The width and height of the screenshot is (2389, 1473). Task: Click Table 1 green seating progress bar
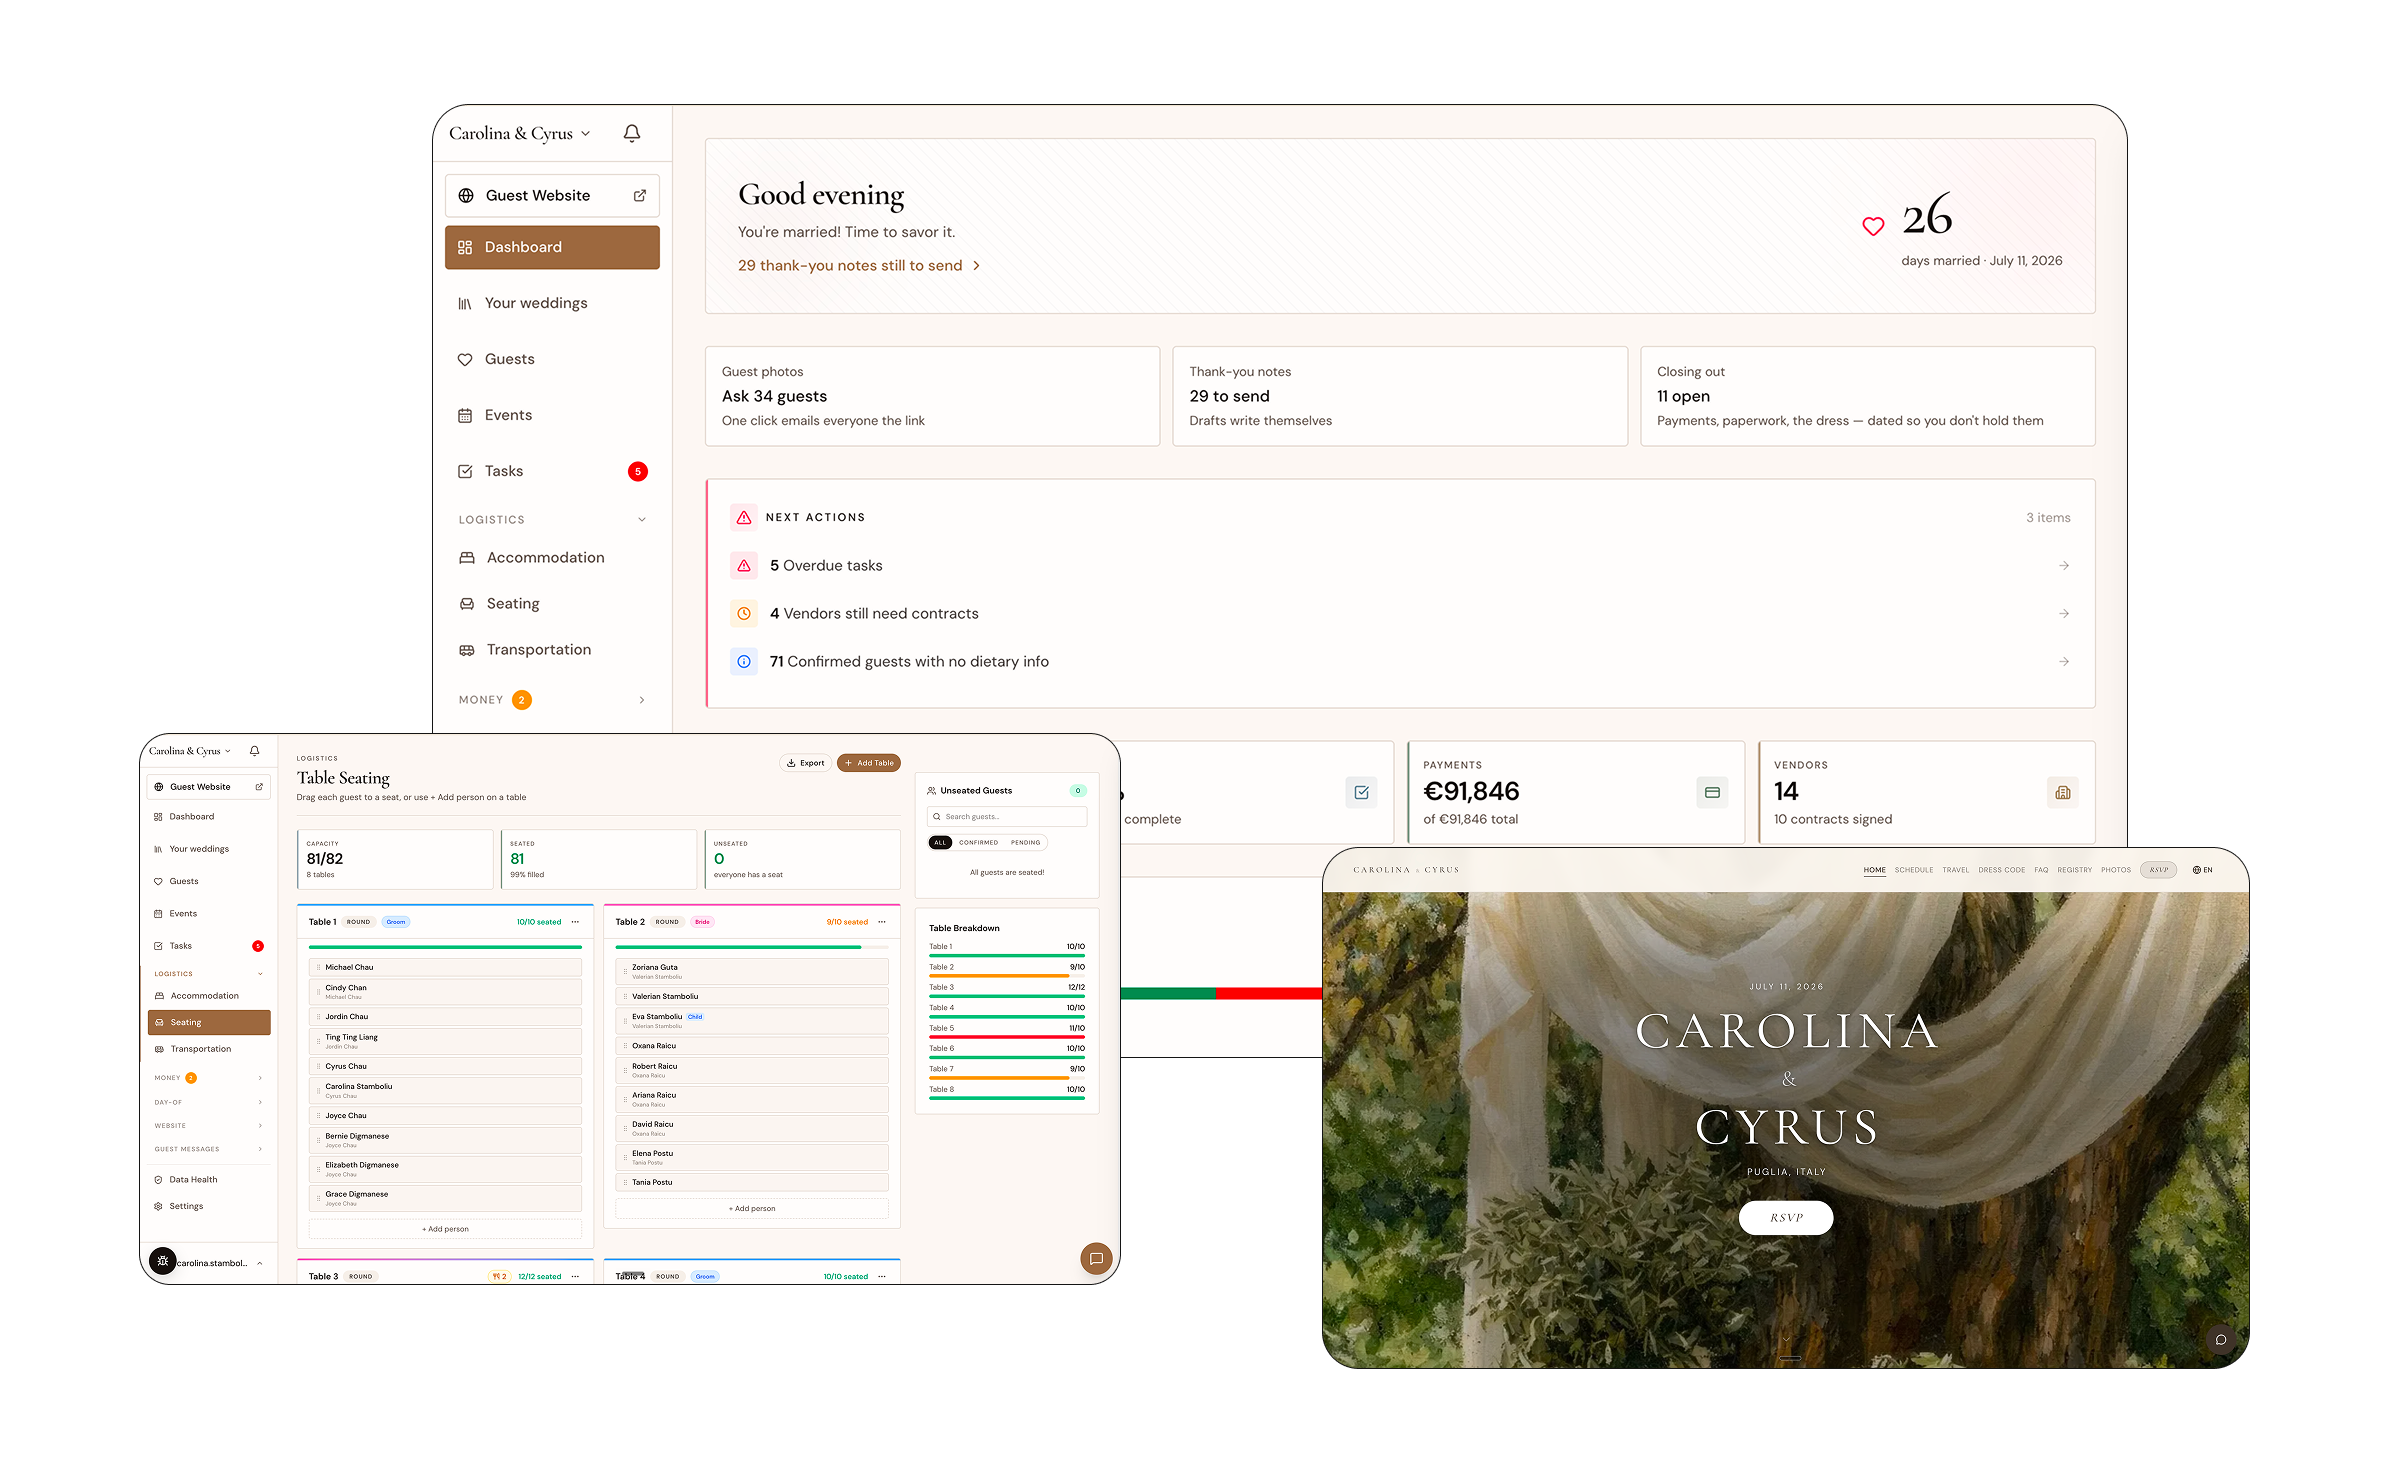point(445,947)
